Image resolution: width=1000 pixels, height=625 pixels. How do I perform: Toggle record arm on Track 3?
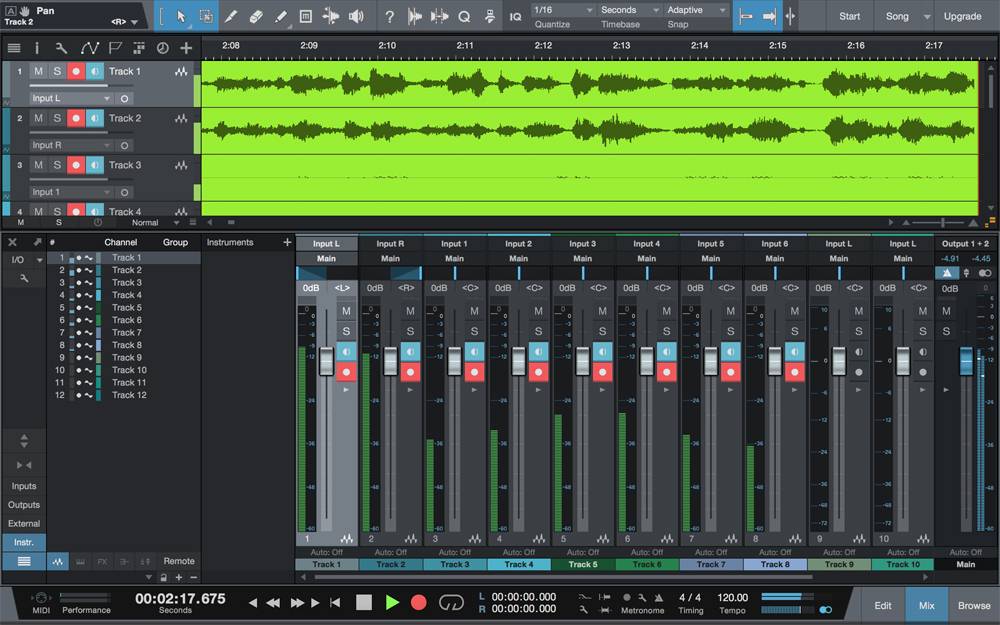76,165
